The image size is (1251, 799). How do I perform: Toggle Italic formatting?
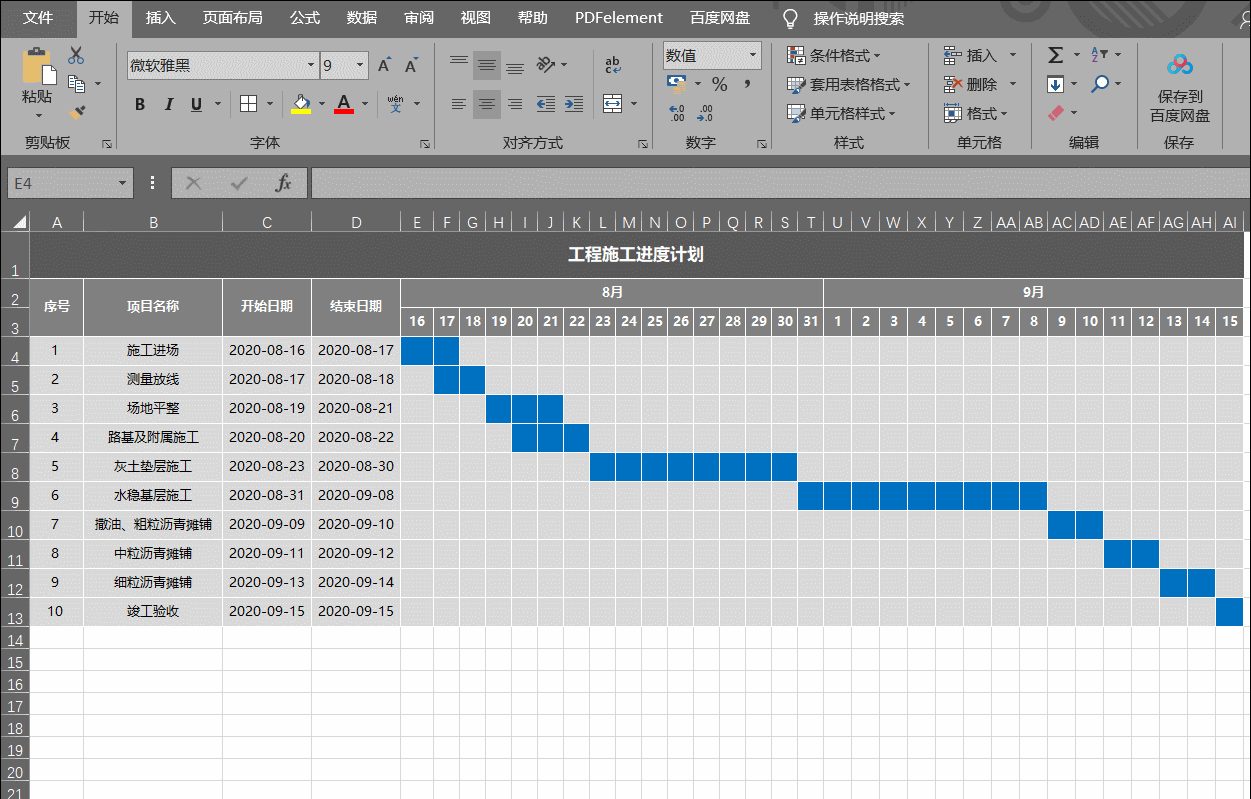(168, 104)
